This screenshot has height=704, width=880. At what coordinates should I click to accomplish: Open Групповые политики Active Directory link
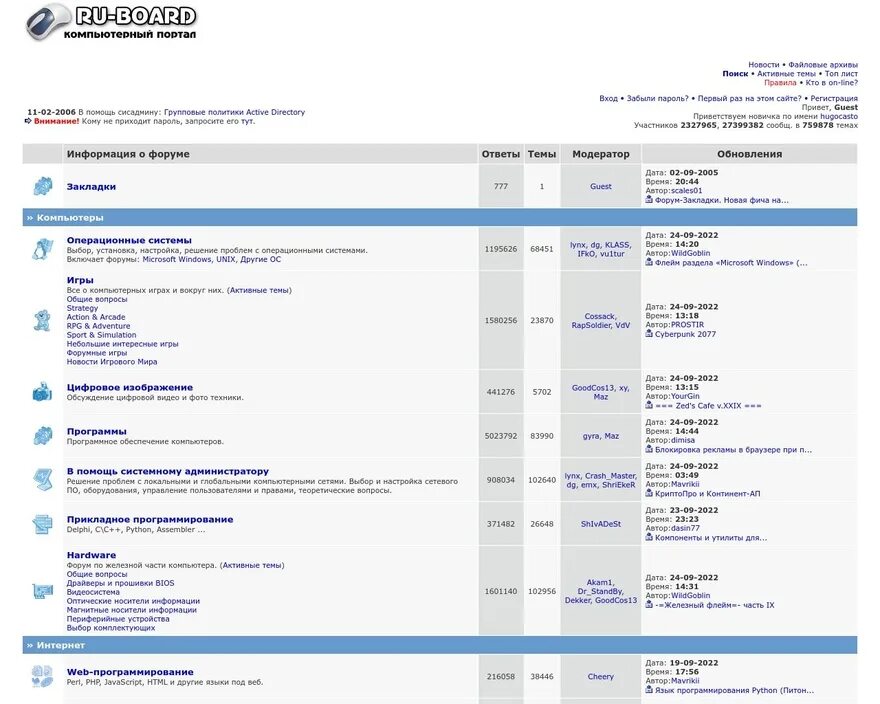(235, 112)
